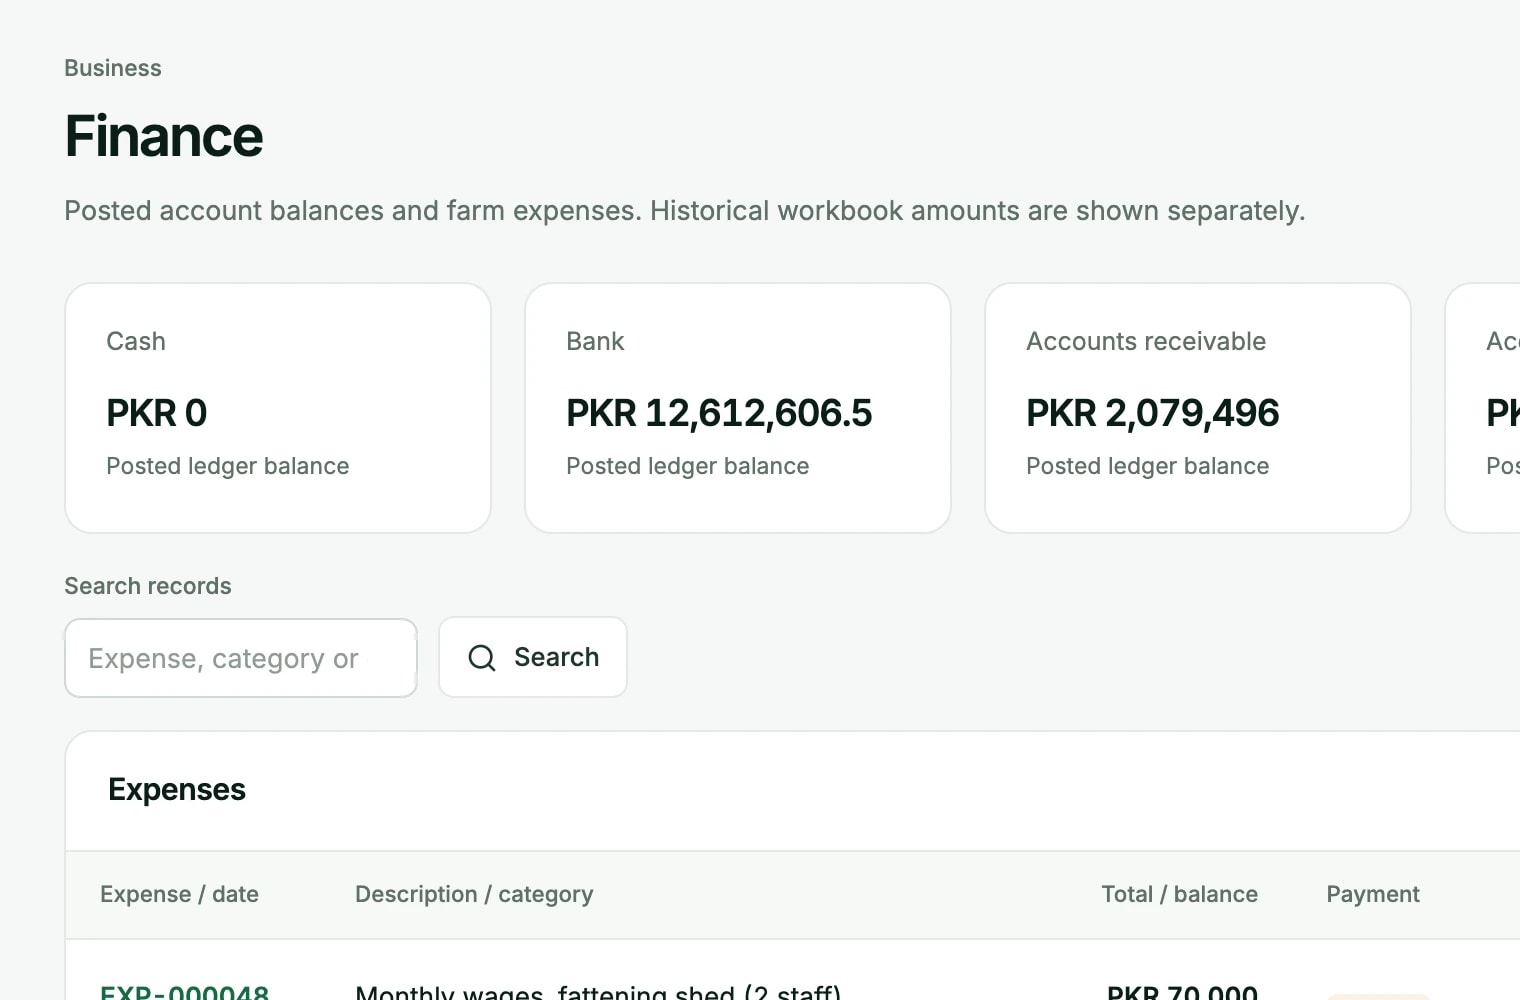This screenshot has height=1000, width=1520.
Task: Click the Business breadcrumb label
Action: click(113, 68)
